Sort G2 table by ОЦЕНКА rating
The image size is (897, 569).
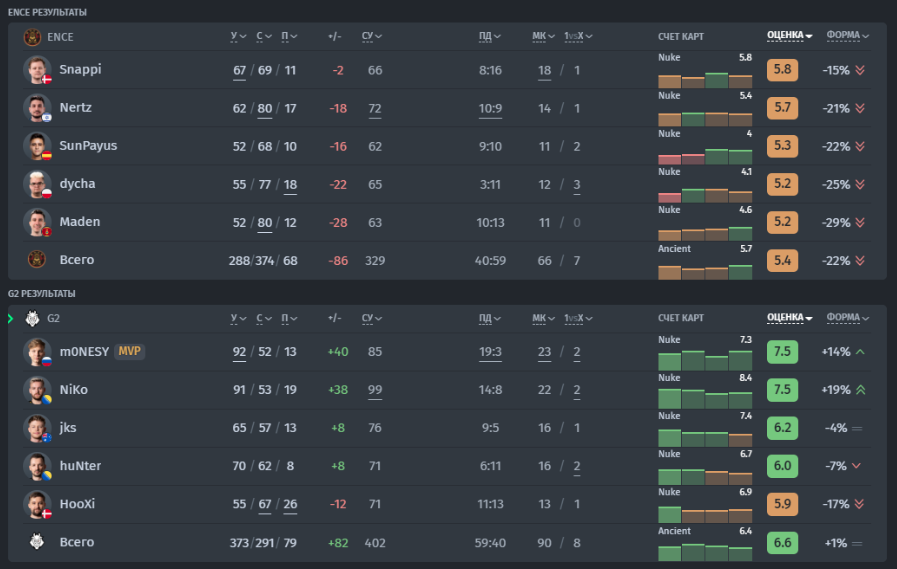(x=789, y=317)
